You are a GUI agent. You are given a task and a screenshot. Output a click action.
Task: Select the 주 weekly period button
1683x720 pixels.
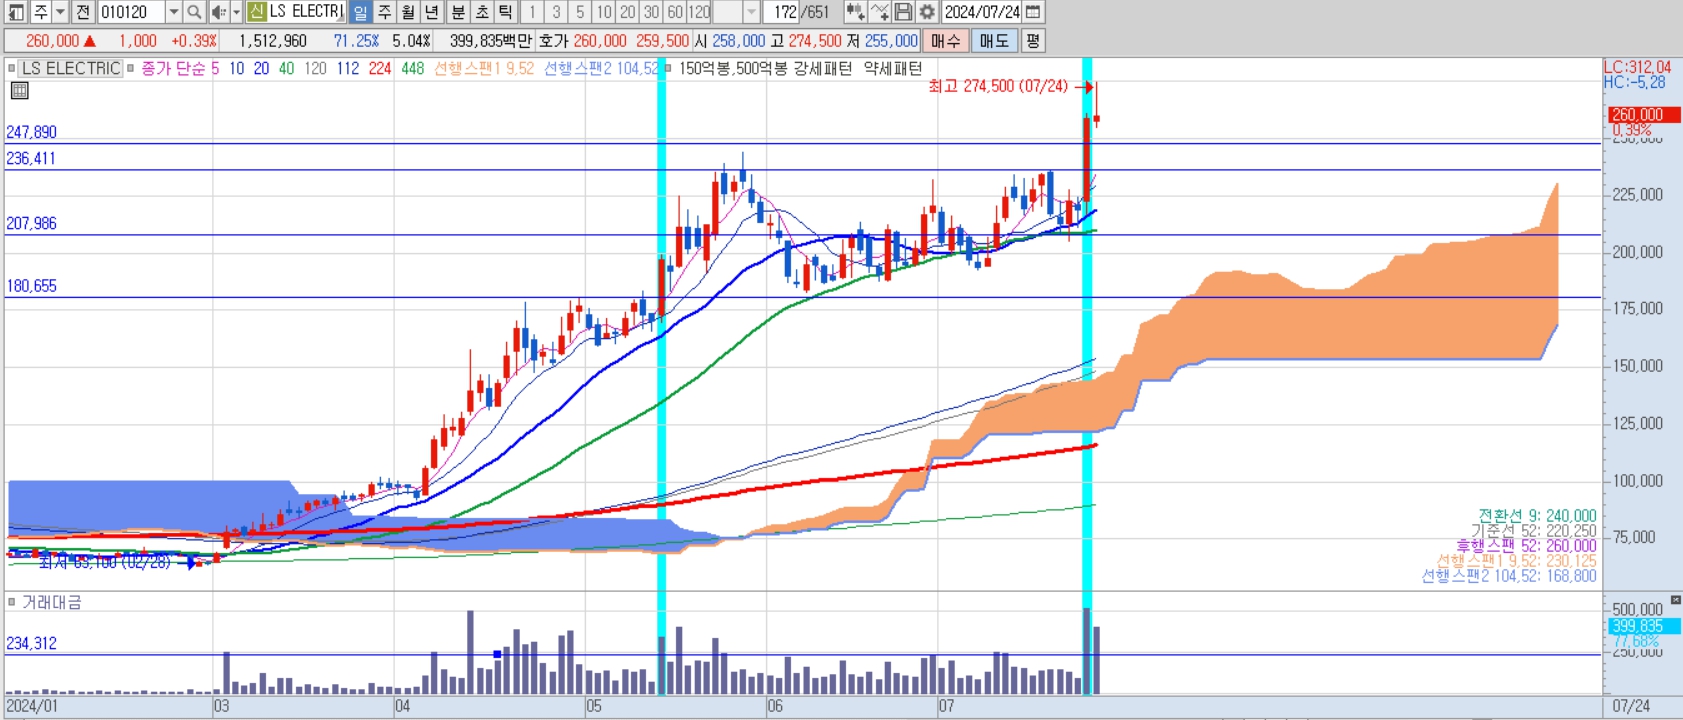point(384,12)
